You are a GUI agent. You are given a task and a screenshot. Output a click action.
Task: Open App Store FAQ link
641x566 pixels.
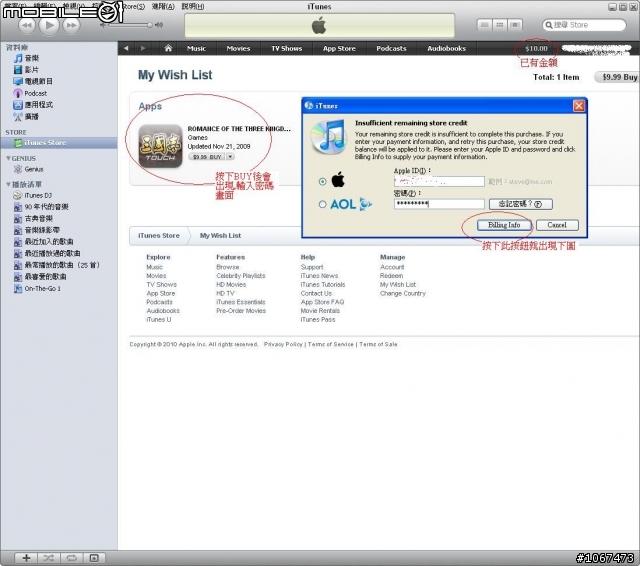323,302
